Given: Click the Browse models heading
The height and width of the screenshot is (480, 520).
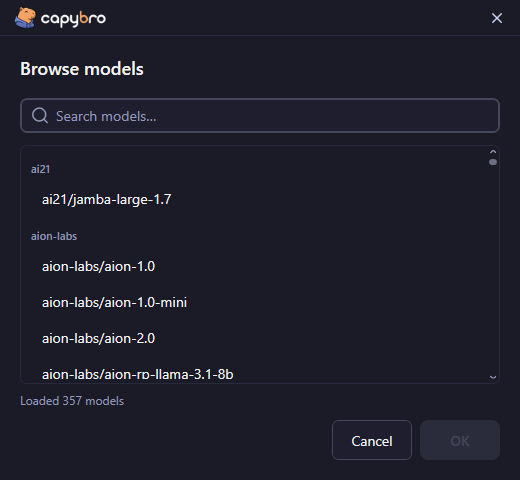Looking at the screenshot, I should pyautogui.click(x=82, y=69).
